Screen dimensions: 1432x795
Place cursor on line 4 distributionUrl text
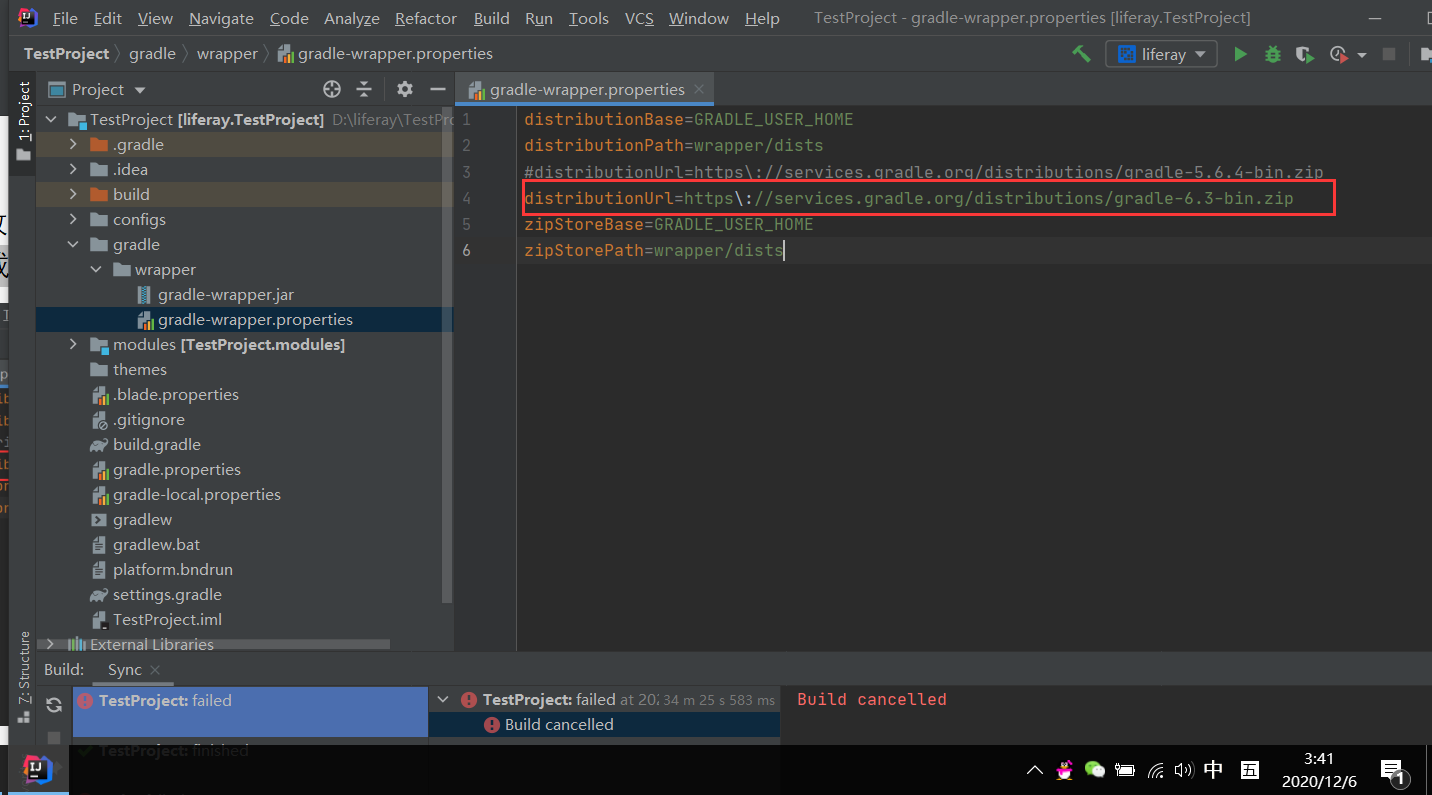pyautogui.click(x=908, y=198)
